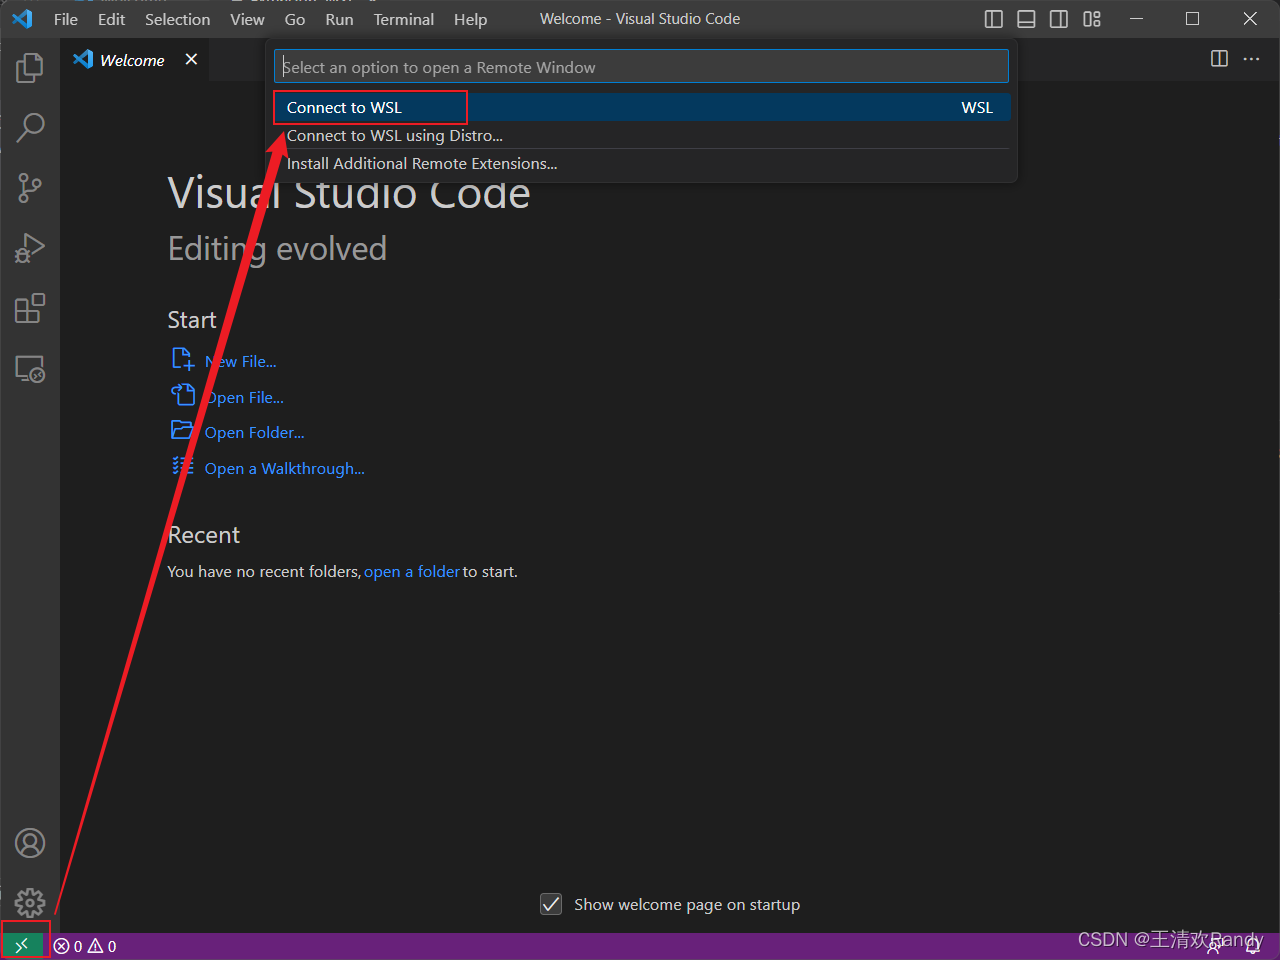Image resolution: width=1280 pixels, height=960 pixels.
Task: Minimize the Visual Studio Code window
Action: pos(1136,19)
